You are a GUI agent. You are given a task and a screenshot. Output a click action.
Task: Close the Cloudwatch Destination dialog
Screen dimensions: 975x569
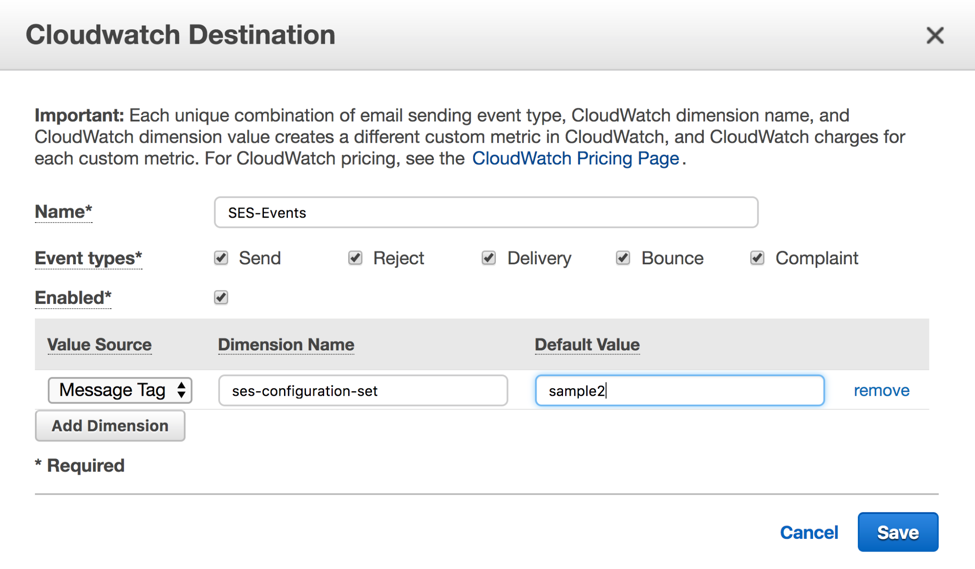935,35
